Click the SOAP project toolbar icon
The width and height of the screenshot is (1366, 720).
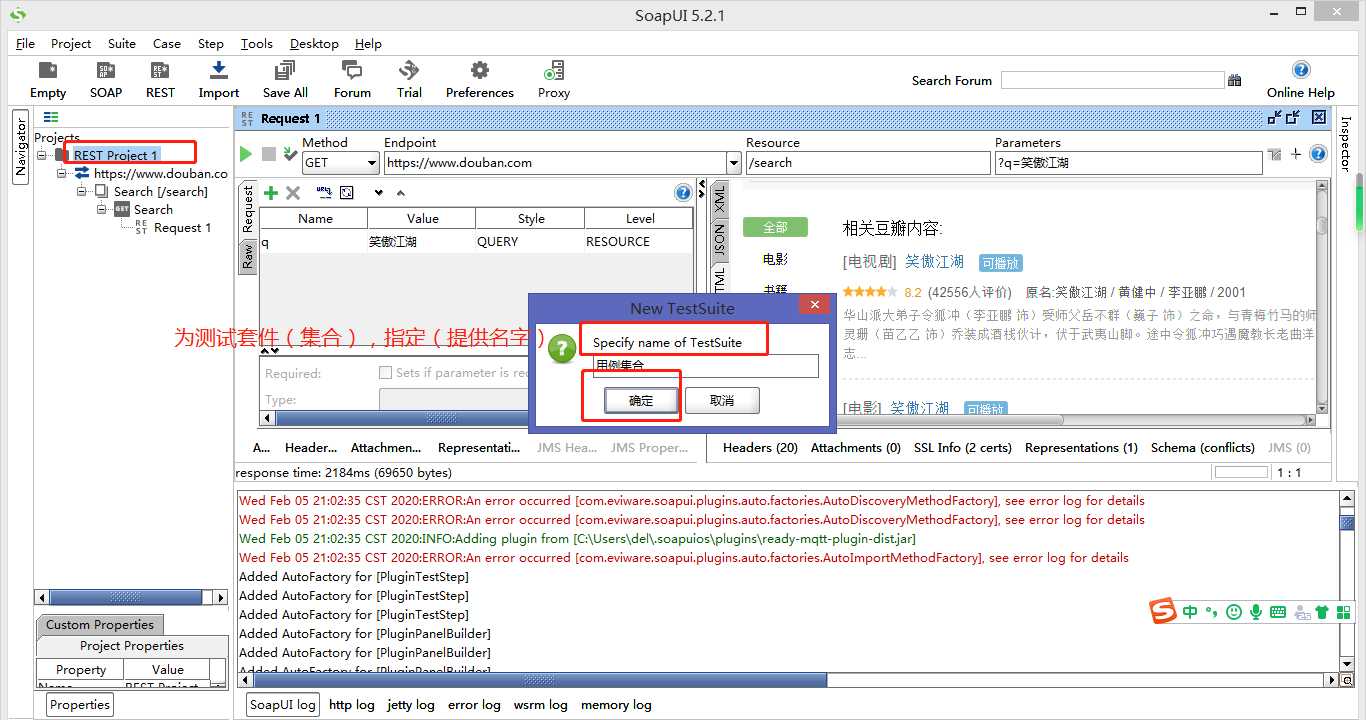point(105,71)
